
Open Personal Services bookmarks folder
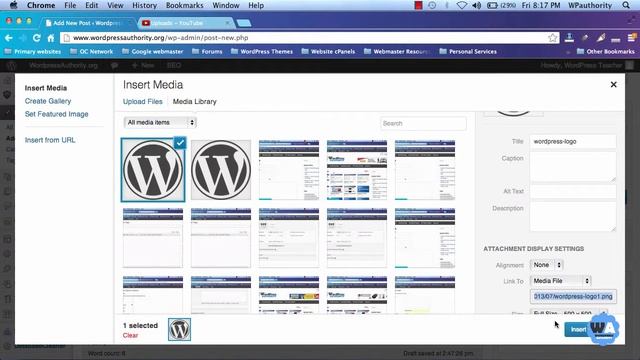468,51
